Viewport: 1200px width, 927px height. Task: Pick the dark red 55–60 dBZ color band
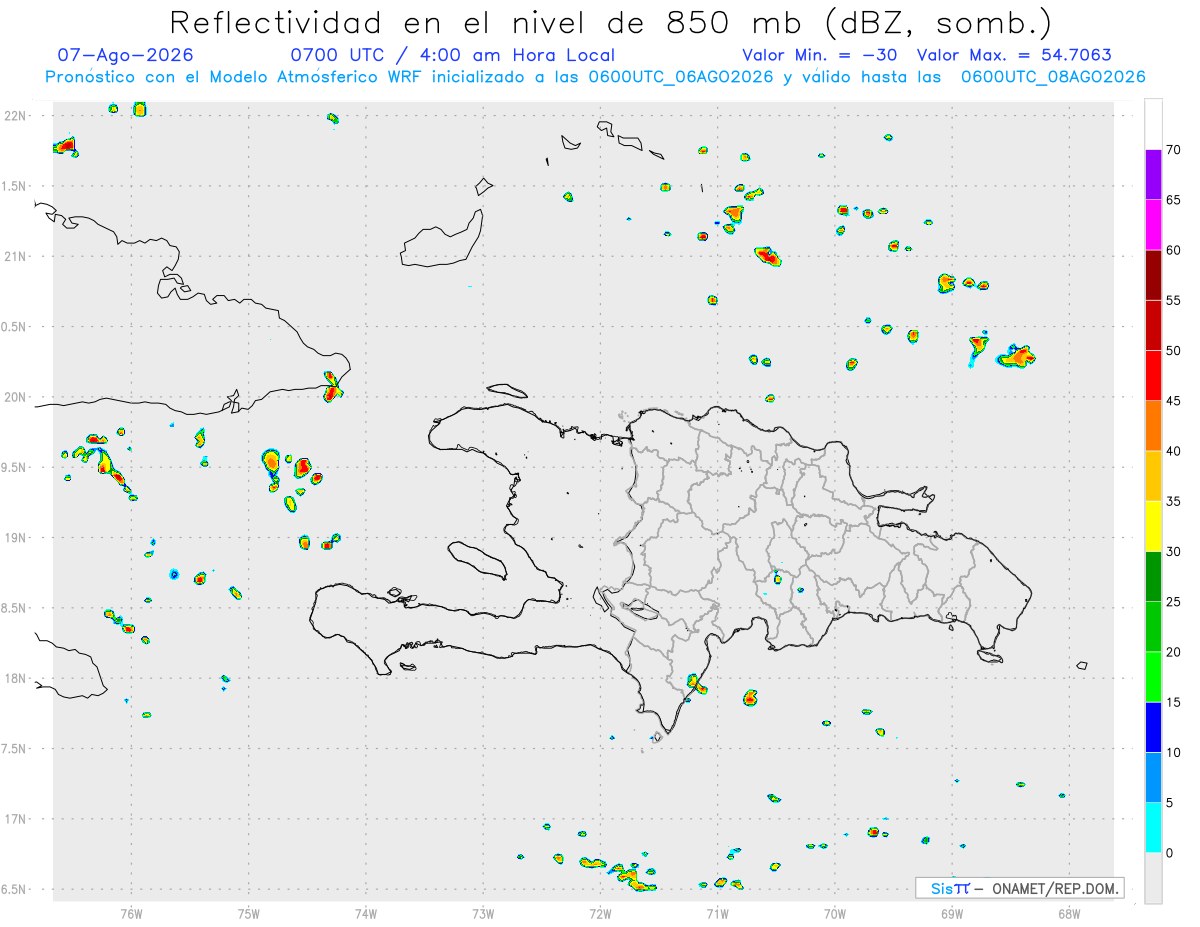(1153, 275)
